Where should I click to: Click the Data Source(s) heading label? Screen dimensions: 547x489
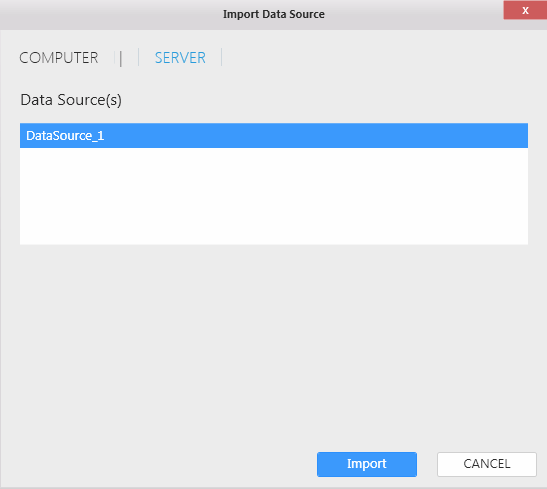71,100
